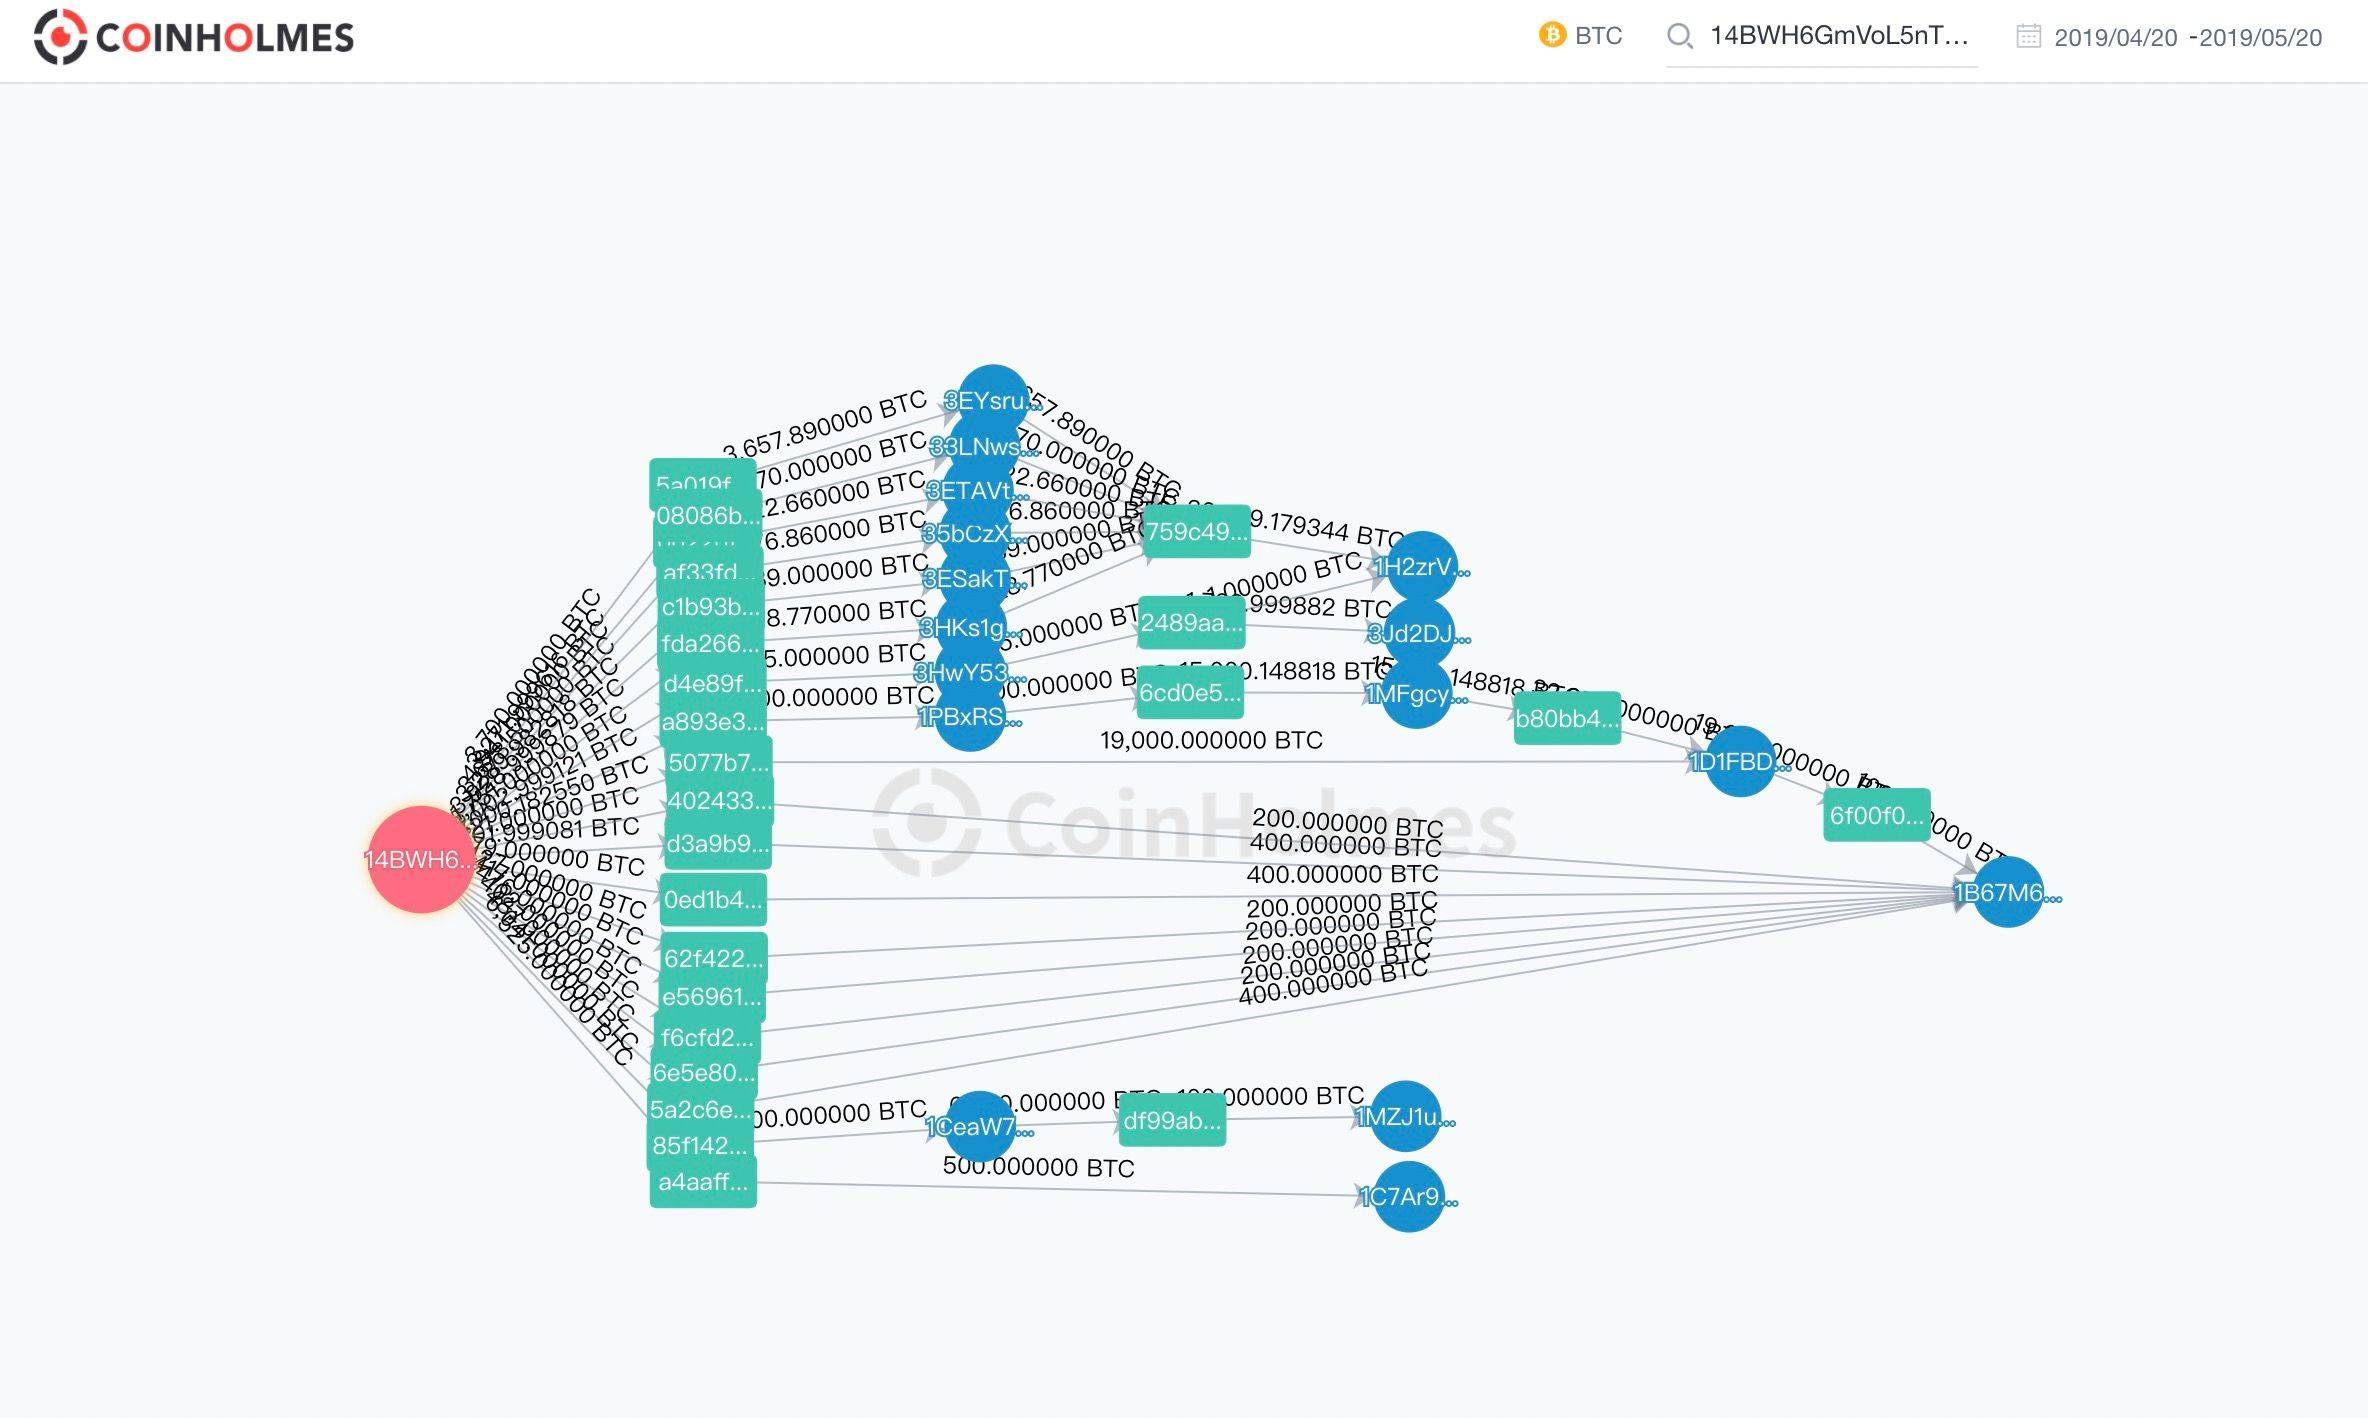The image size is (2368, 1418).
Task: Open transaction node 759c49
Action: [x=1196, y=531]
